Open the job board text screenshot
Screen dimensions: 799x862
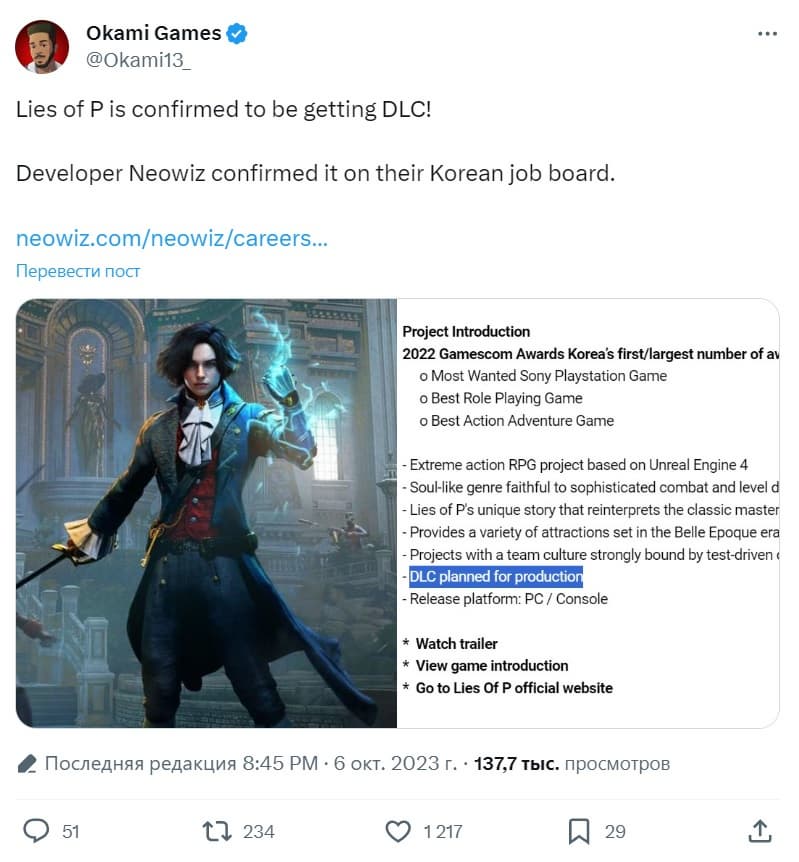(588, 513)
